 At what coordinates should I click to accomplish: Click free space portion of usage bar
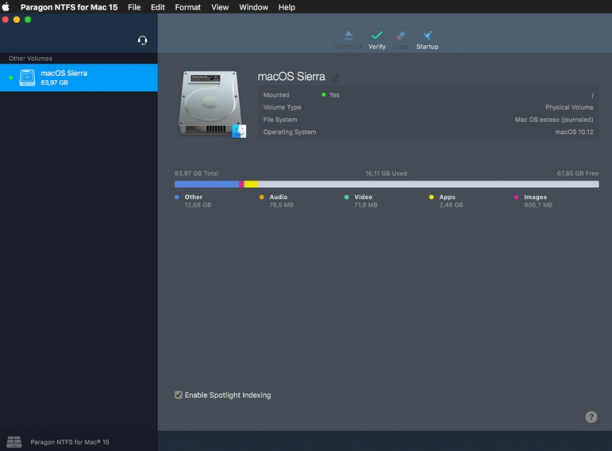click(x=428, y=184)
